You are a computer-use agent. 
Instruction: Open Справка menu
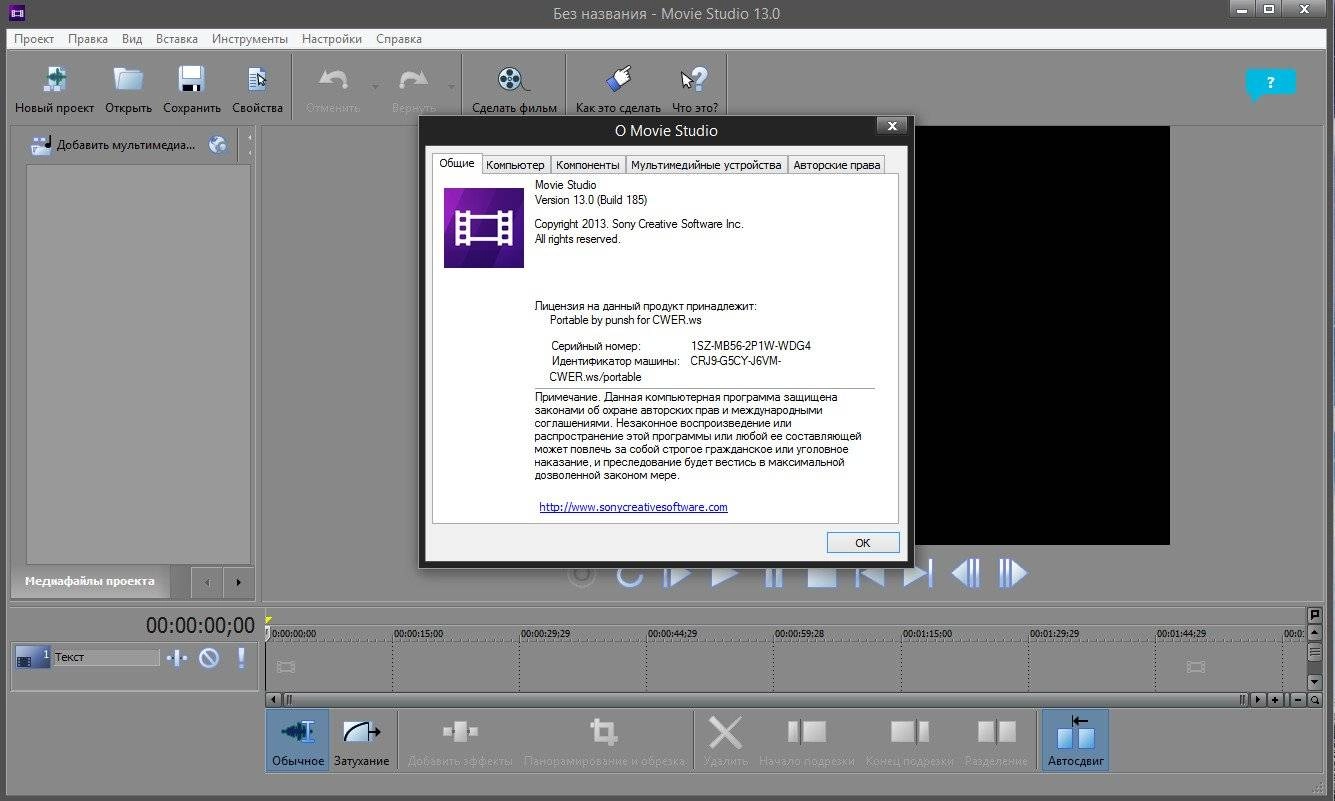click(x=399, y=39)
